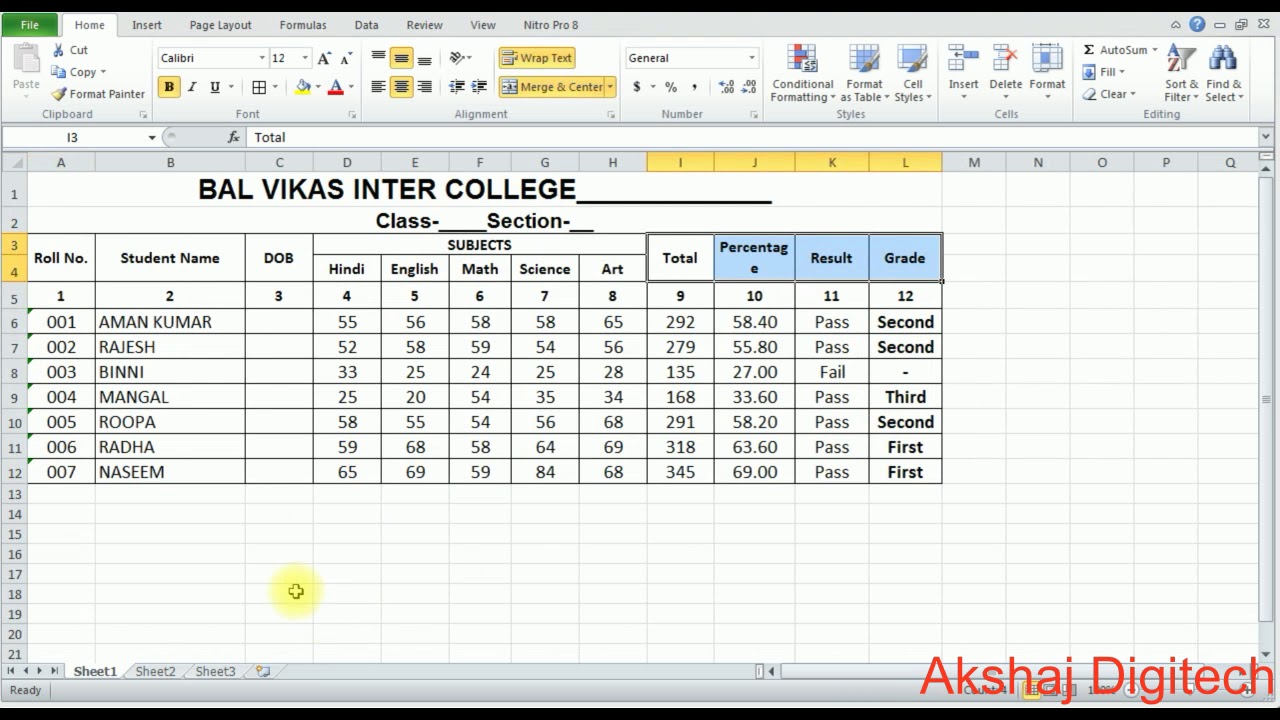Apply red font color A
This screenshot has height=720, width=1280.
click(x=336, y=87)
